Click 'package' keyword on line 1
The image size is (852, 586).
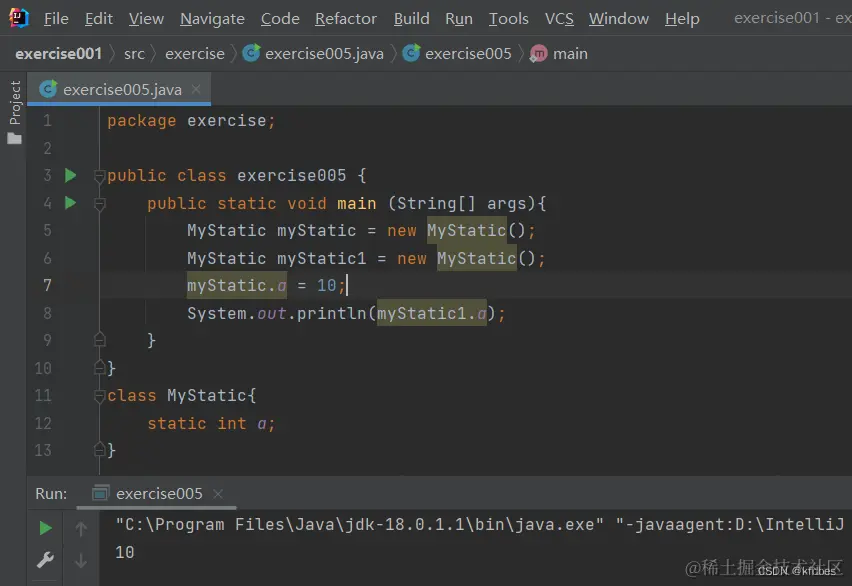(141, 121)
